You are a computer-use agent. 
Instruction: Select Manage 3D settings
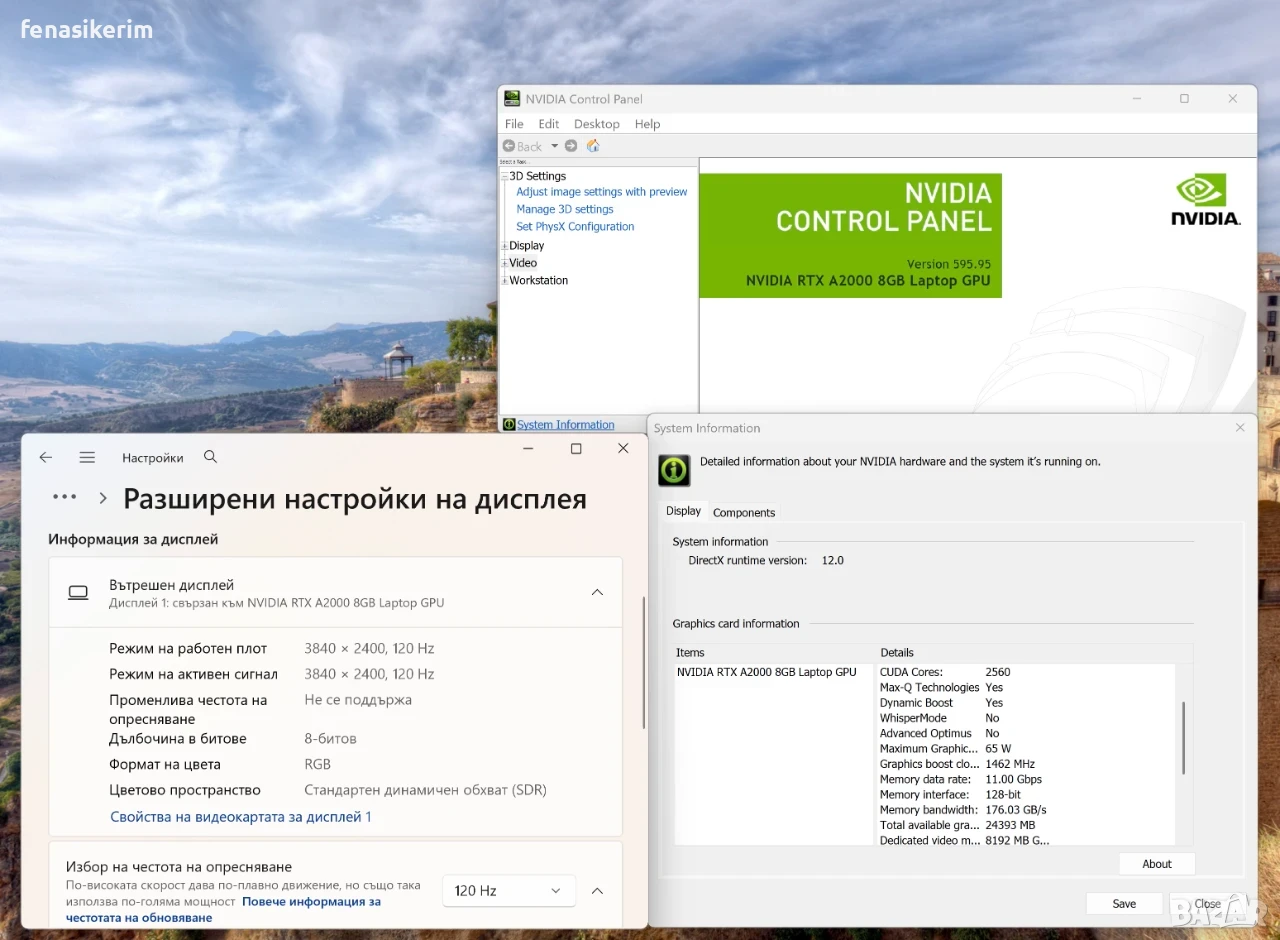[x=565, y=209]
